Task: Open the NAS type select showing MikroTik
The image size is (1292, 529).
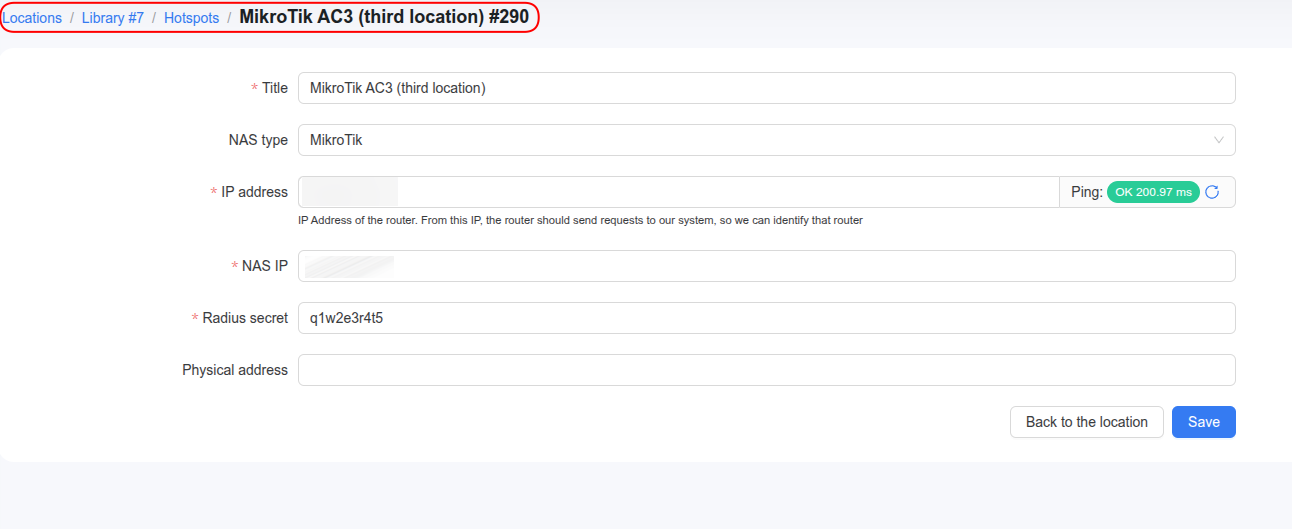Action: pyautogui.click(x=767, y=140)
